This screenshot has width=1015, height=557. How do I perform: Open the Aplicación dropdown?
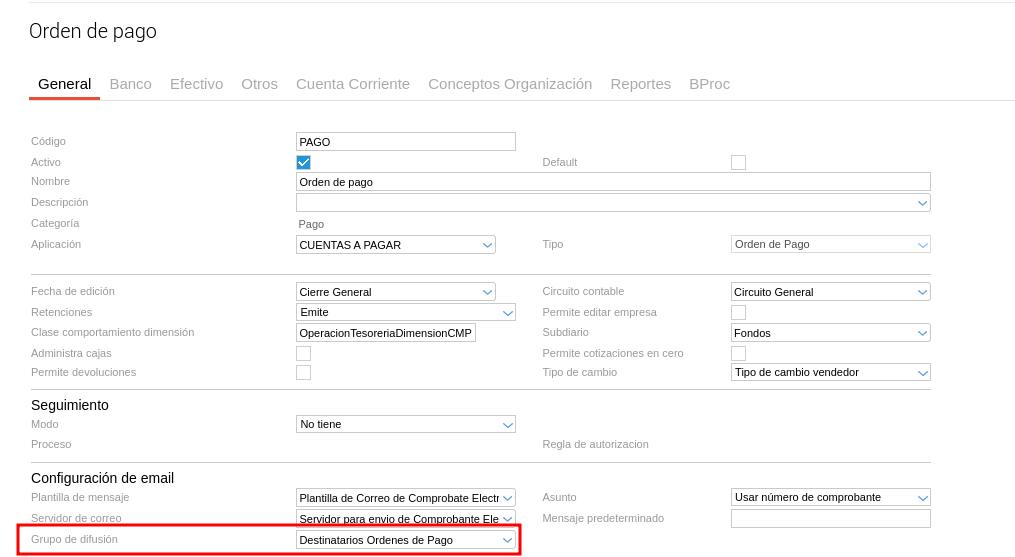click(396, 244)
